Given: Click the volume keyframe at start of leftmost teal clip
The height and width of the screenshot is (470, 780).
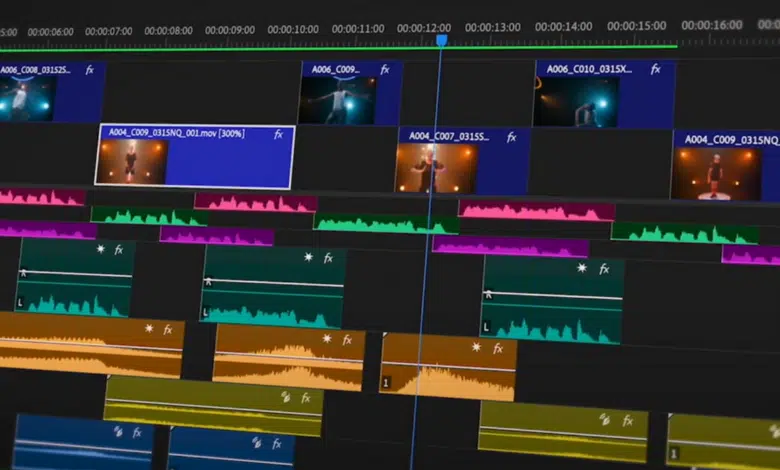Looking at the screenshot, I should click(x=23, y=273).
